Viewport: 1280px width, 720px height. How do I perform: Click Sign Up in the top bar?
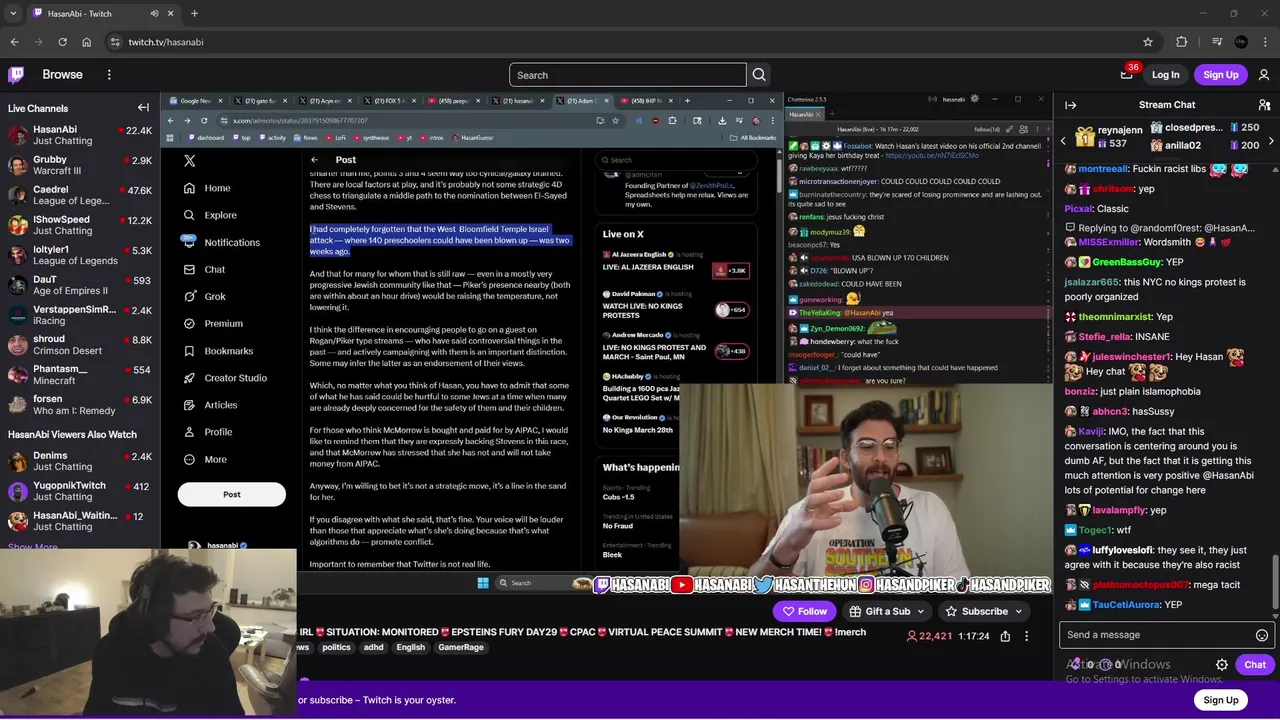point(1220,74)
